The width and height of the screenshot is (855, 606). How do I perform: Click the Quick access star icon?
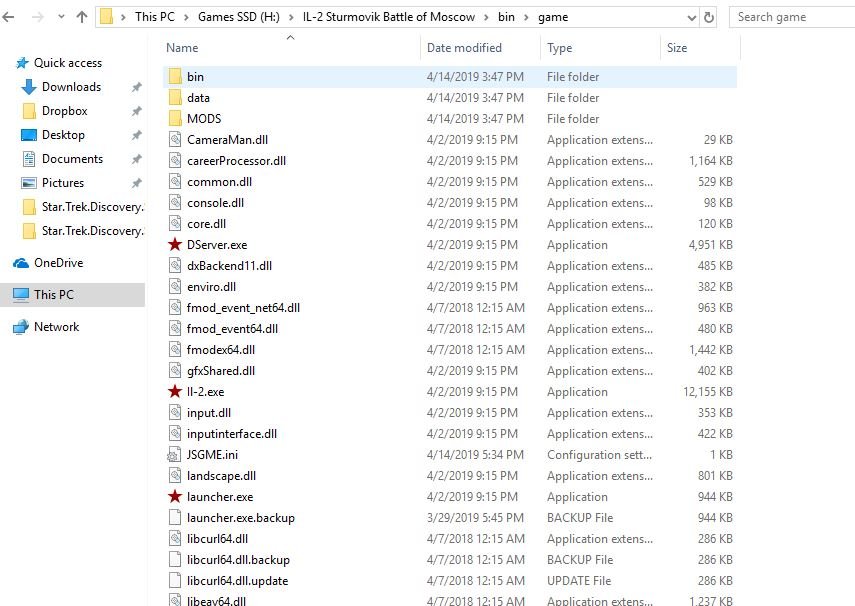click(22, 63)
